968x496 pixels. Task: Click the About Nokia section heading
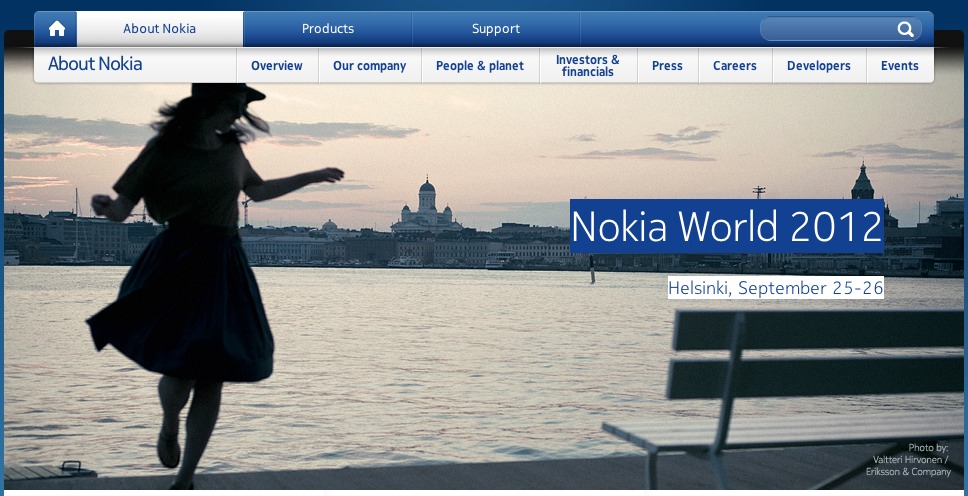pyautogui.click(x=95, y=64)
